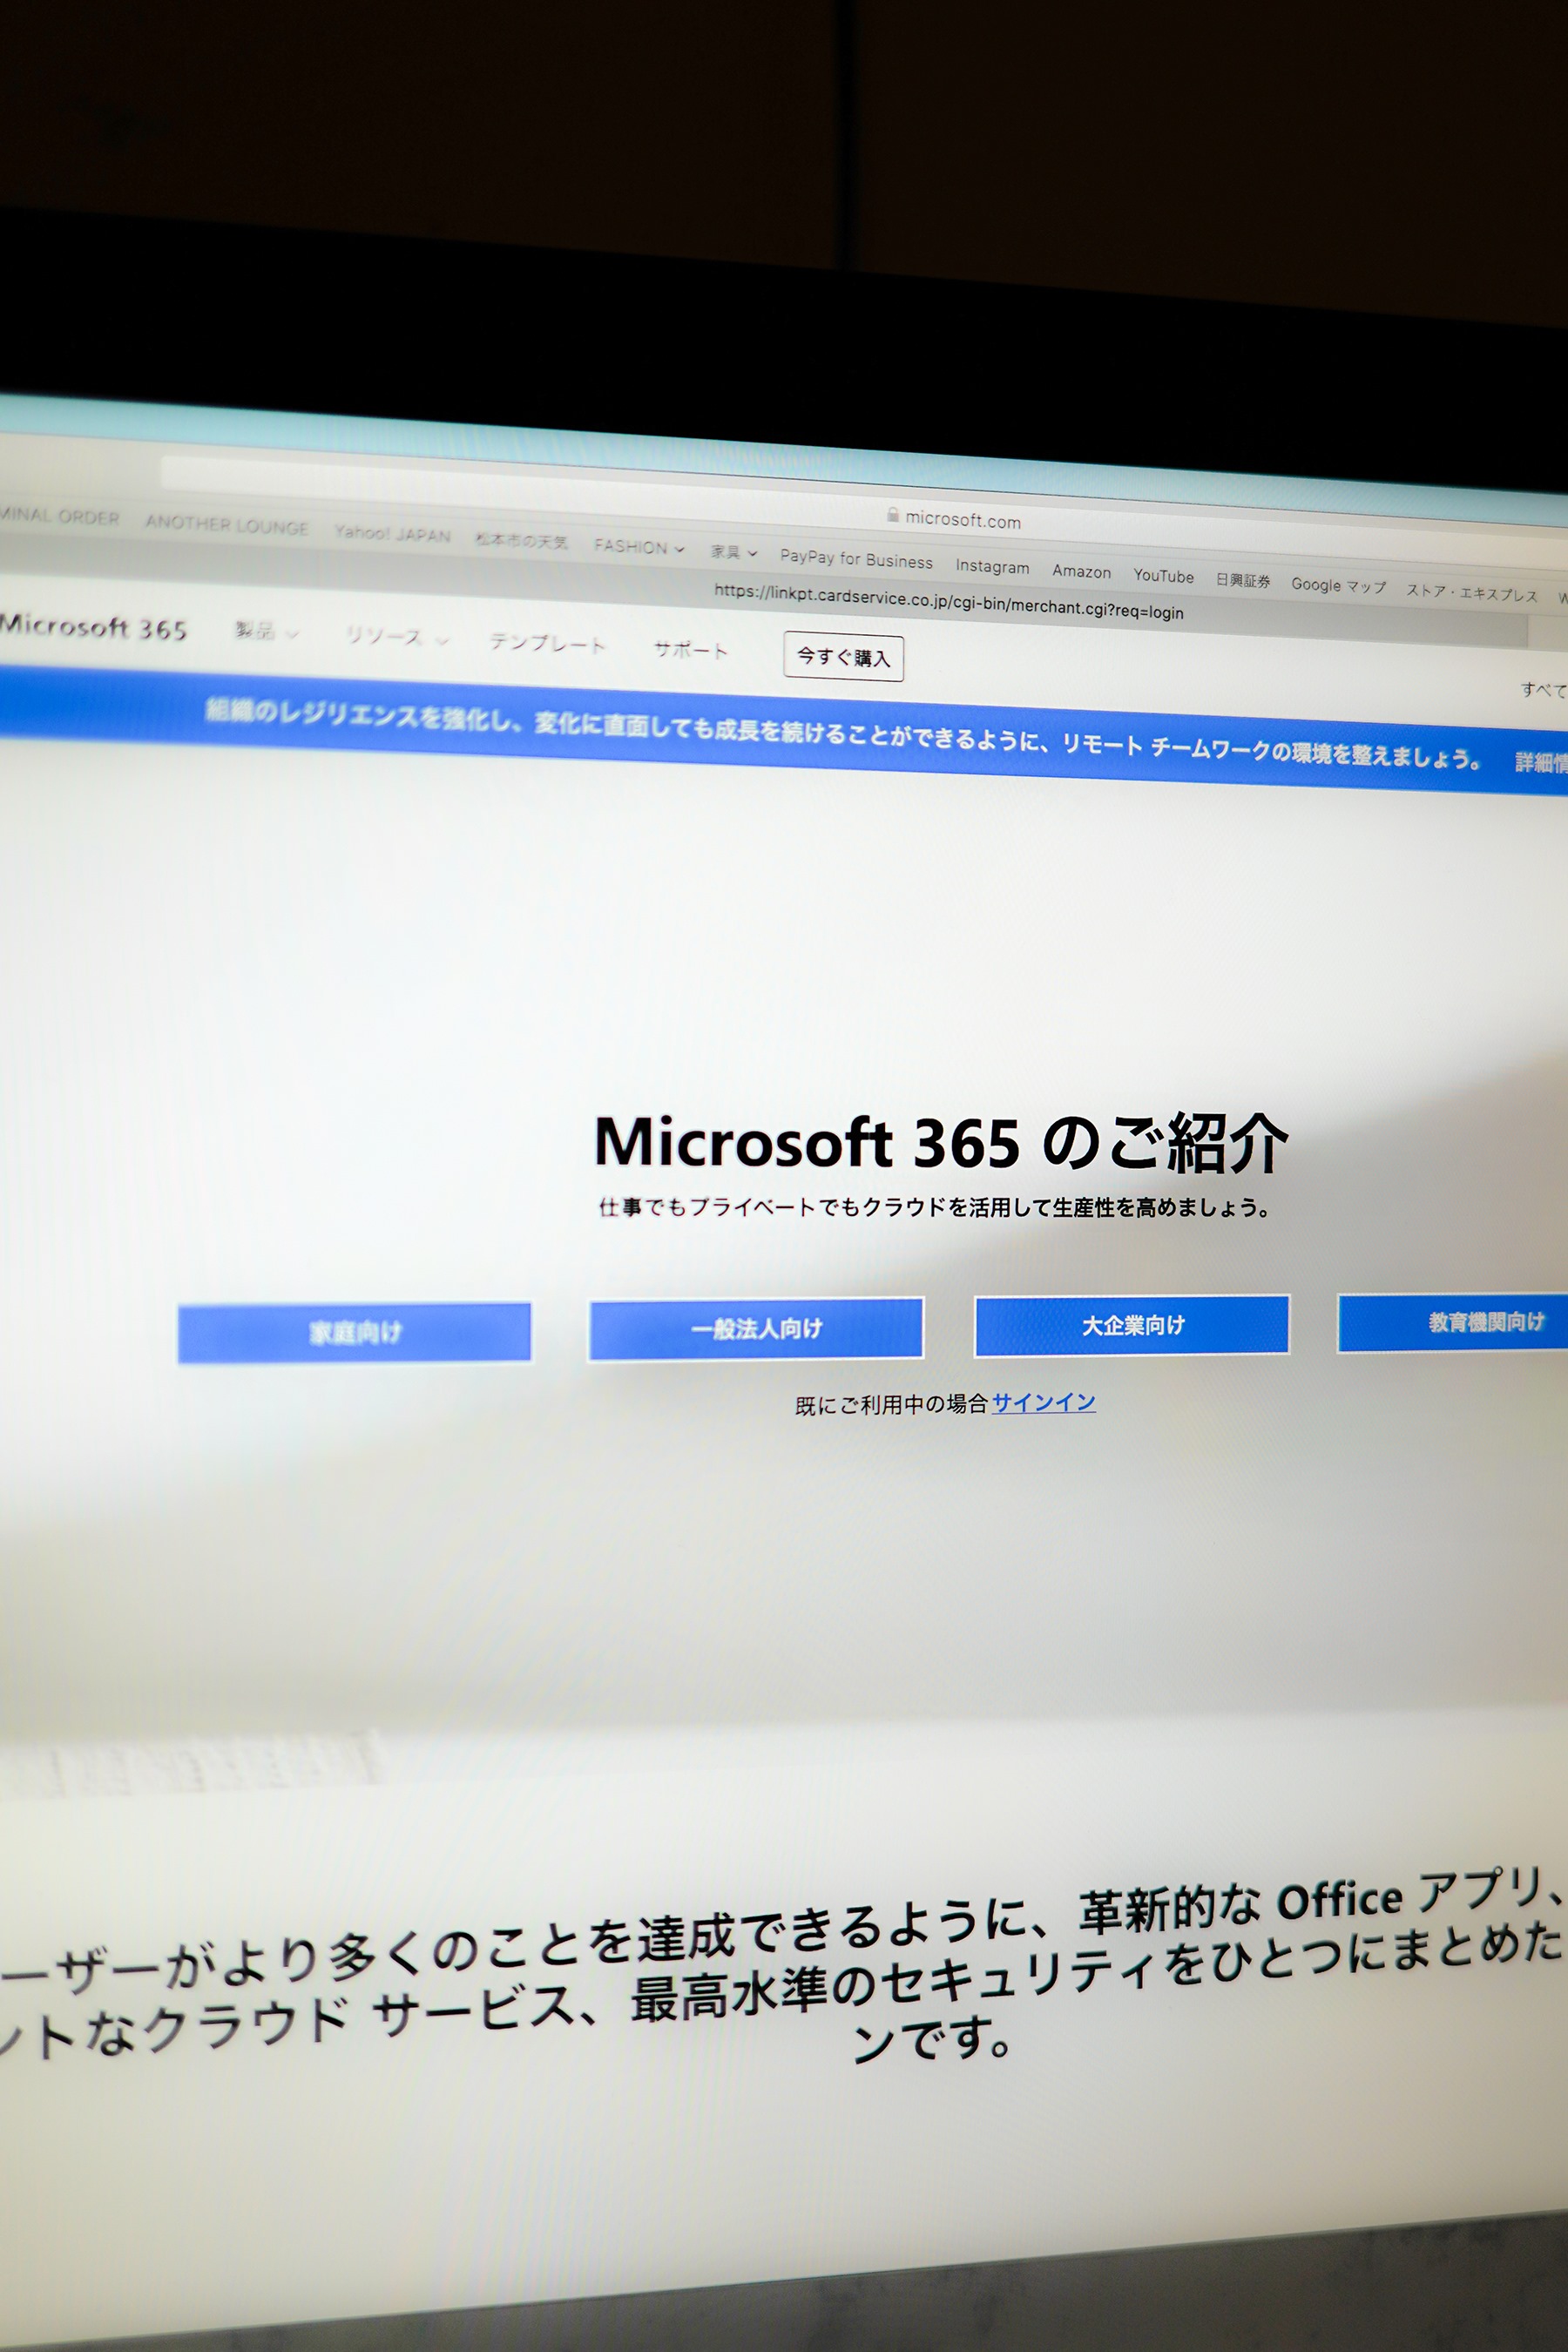Click the 今すぐ購入 button
The image size is (1568, 2352).
pyautogui.click(x=843, y=657)
